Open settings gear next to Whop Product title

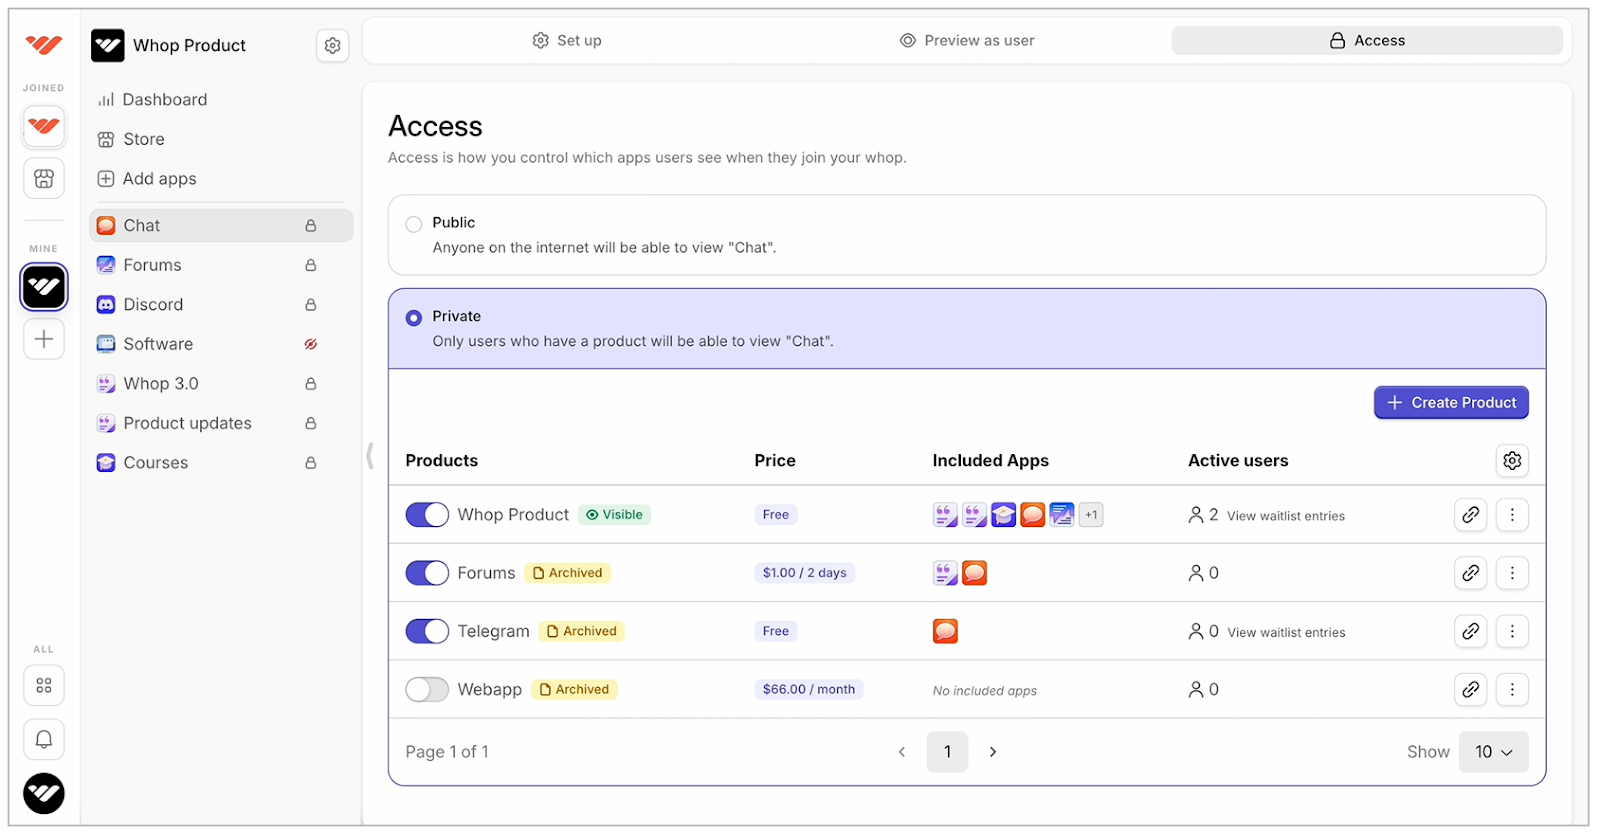333,45
